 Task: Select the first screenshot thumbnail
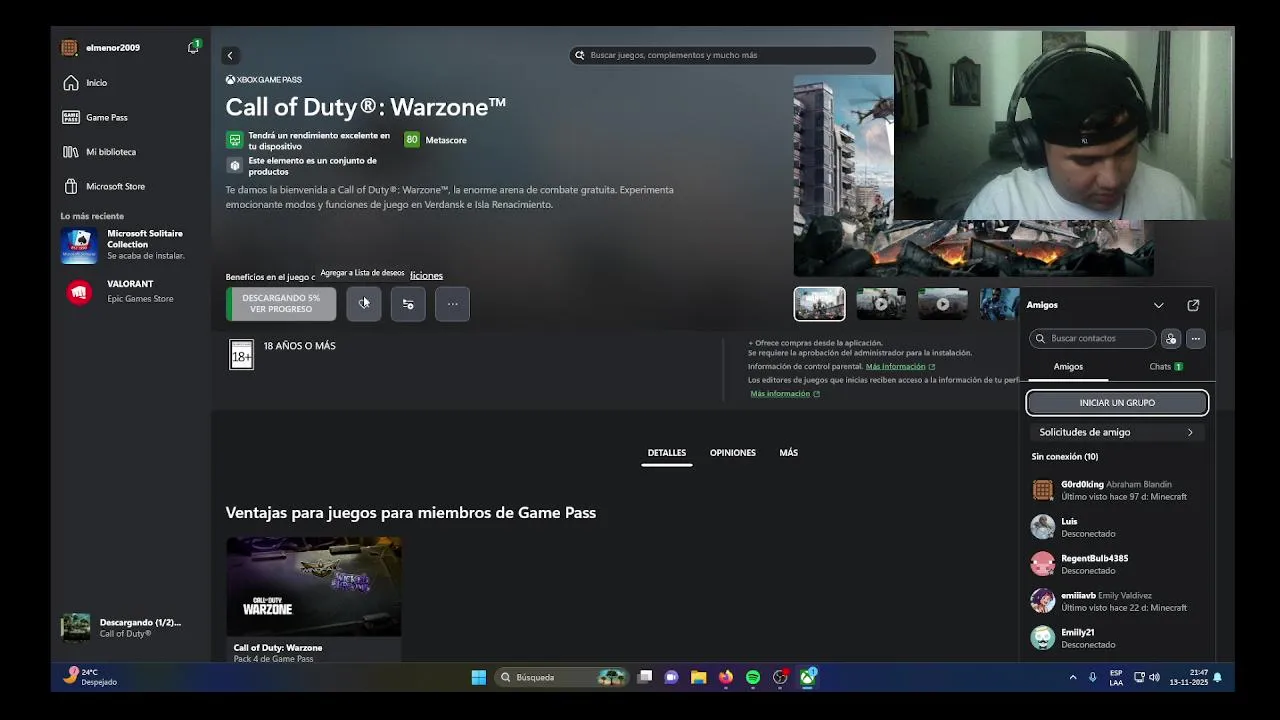click(819, 304)
